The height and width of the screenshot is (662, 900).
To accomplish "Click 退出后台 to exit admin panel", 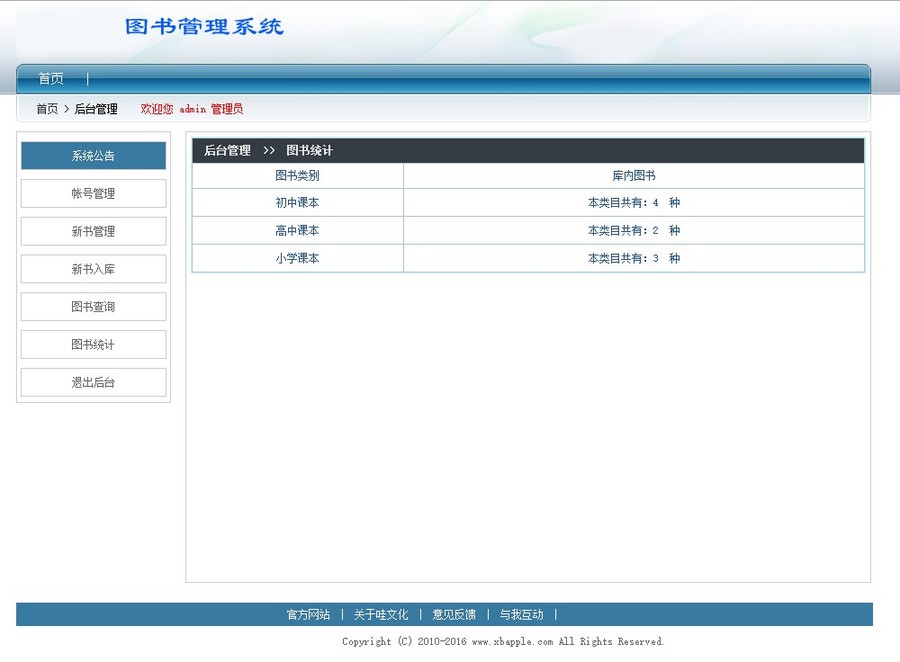I will [92, 382].
